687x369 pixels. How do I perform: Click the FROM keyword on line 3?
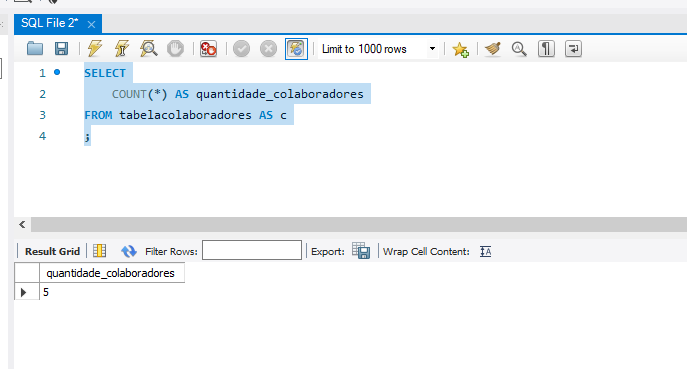[98, 115]
